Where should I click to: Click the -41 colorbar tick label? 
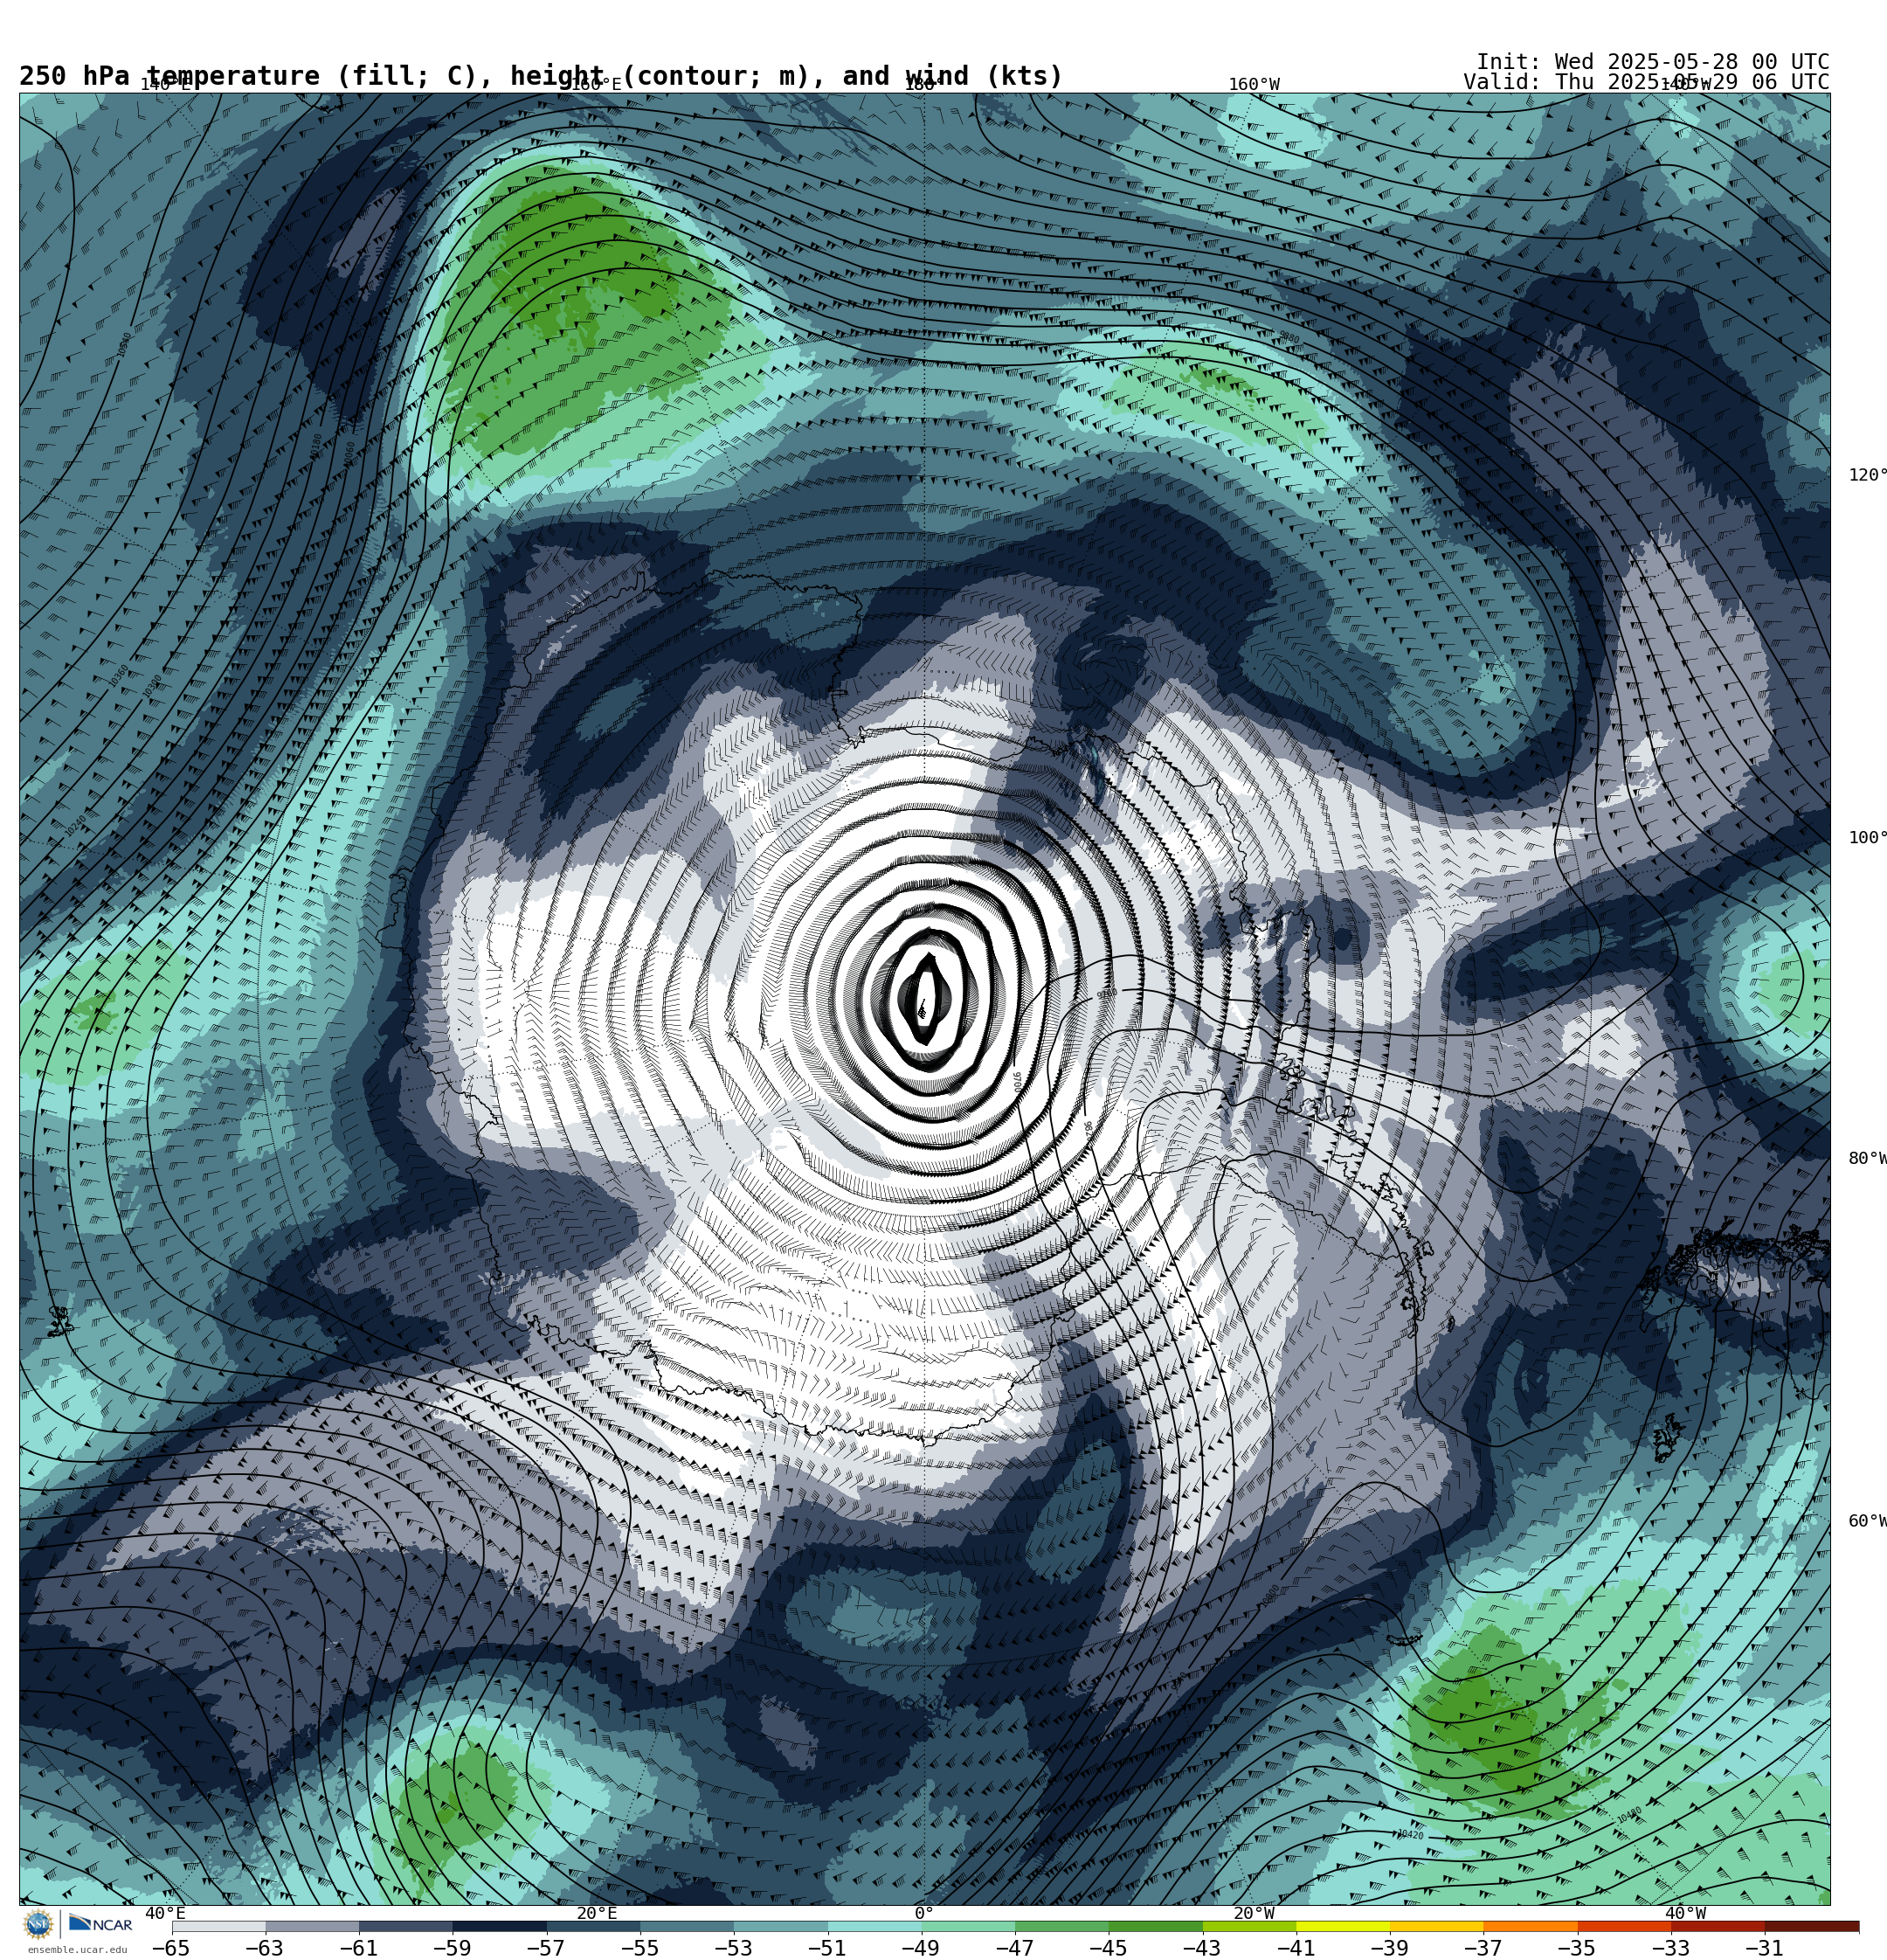click(1296, 1948)
